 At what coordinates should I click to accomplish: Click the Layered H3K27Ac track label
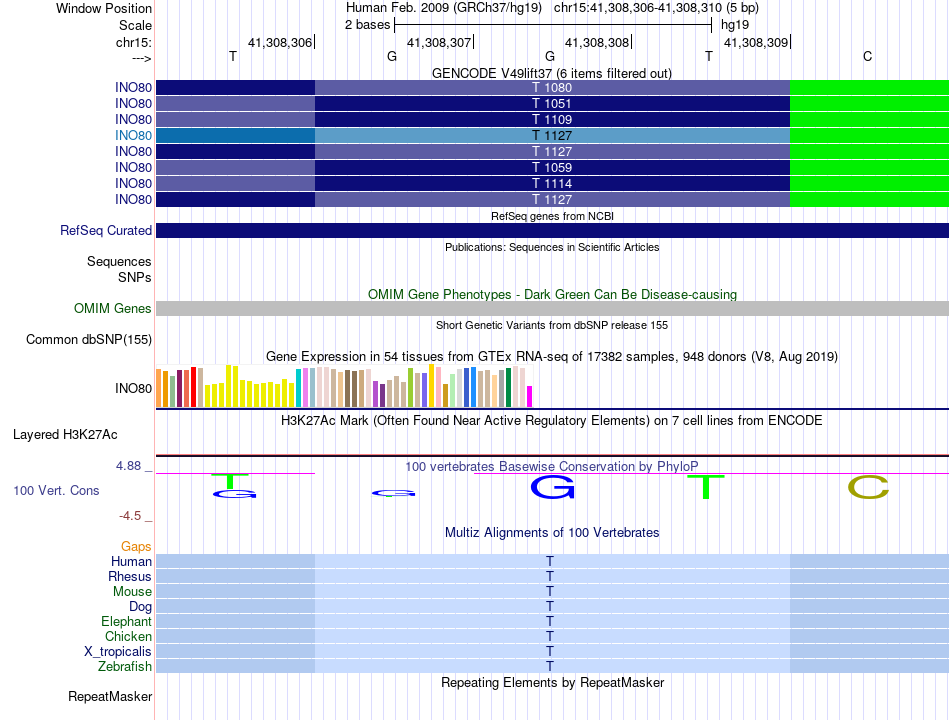(65, 435)
